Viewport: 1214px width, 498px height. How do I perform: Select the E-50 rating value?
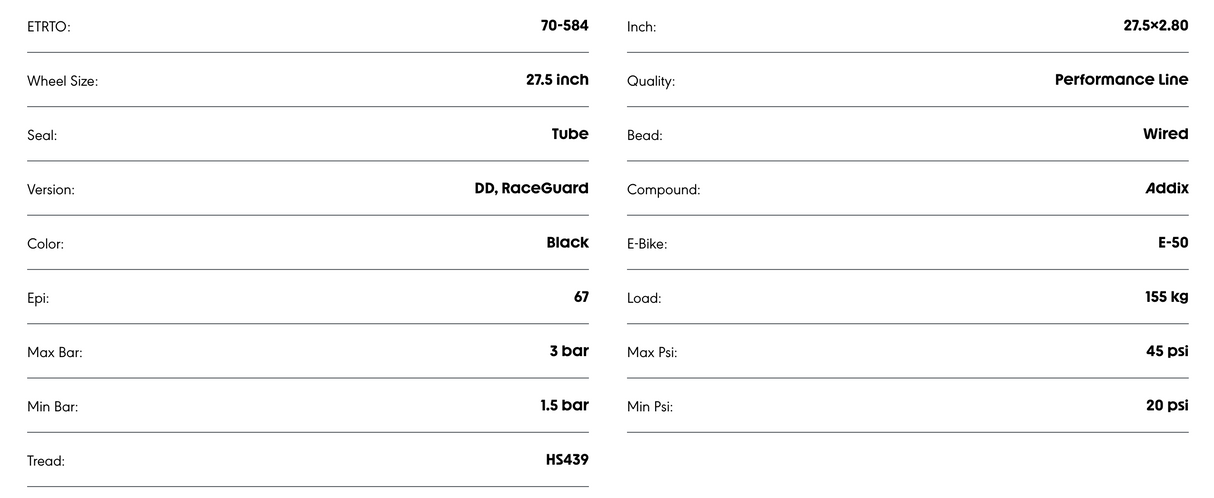click(x=1173, y=242)
